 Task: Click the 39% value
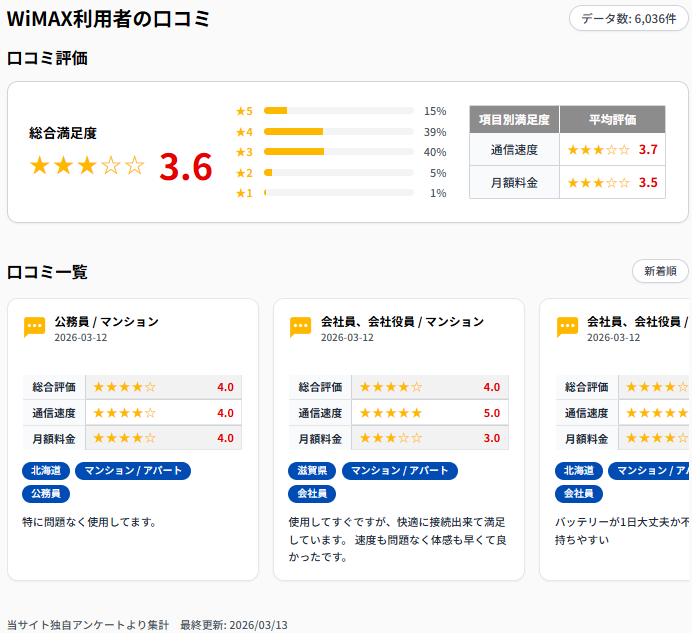(x=435, y=132)
